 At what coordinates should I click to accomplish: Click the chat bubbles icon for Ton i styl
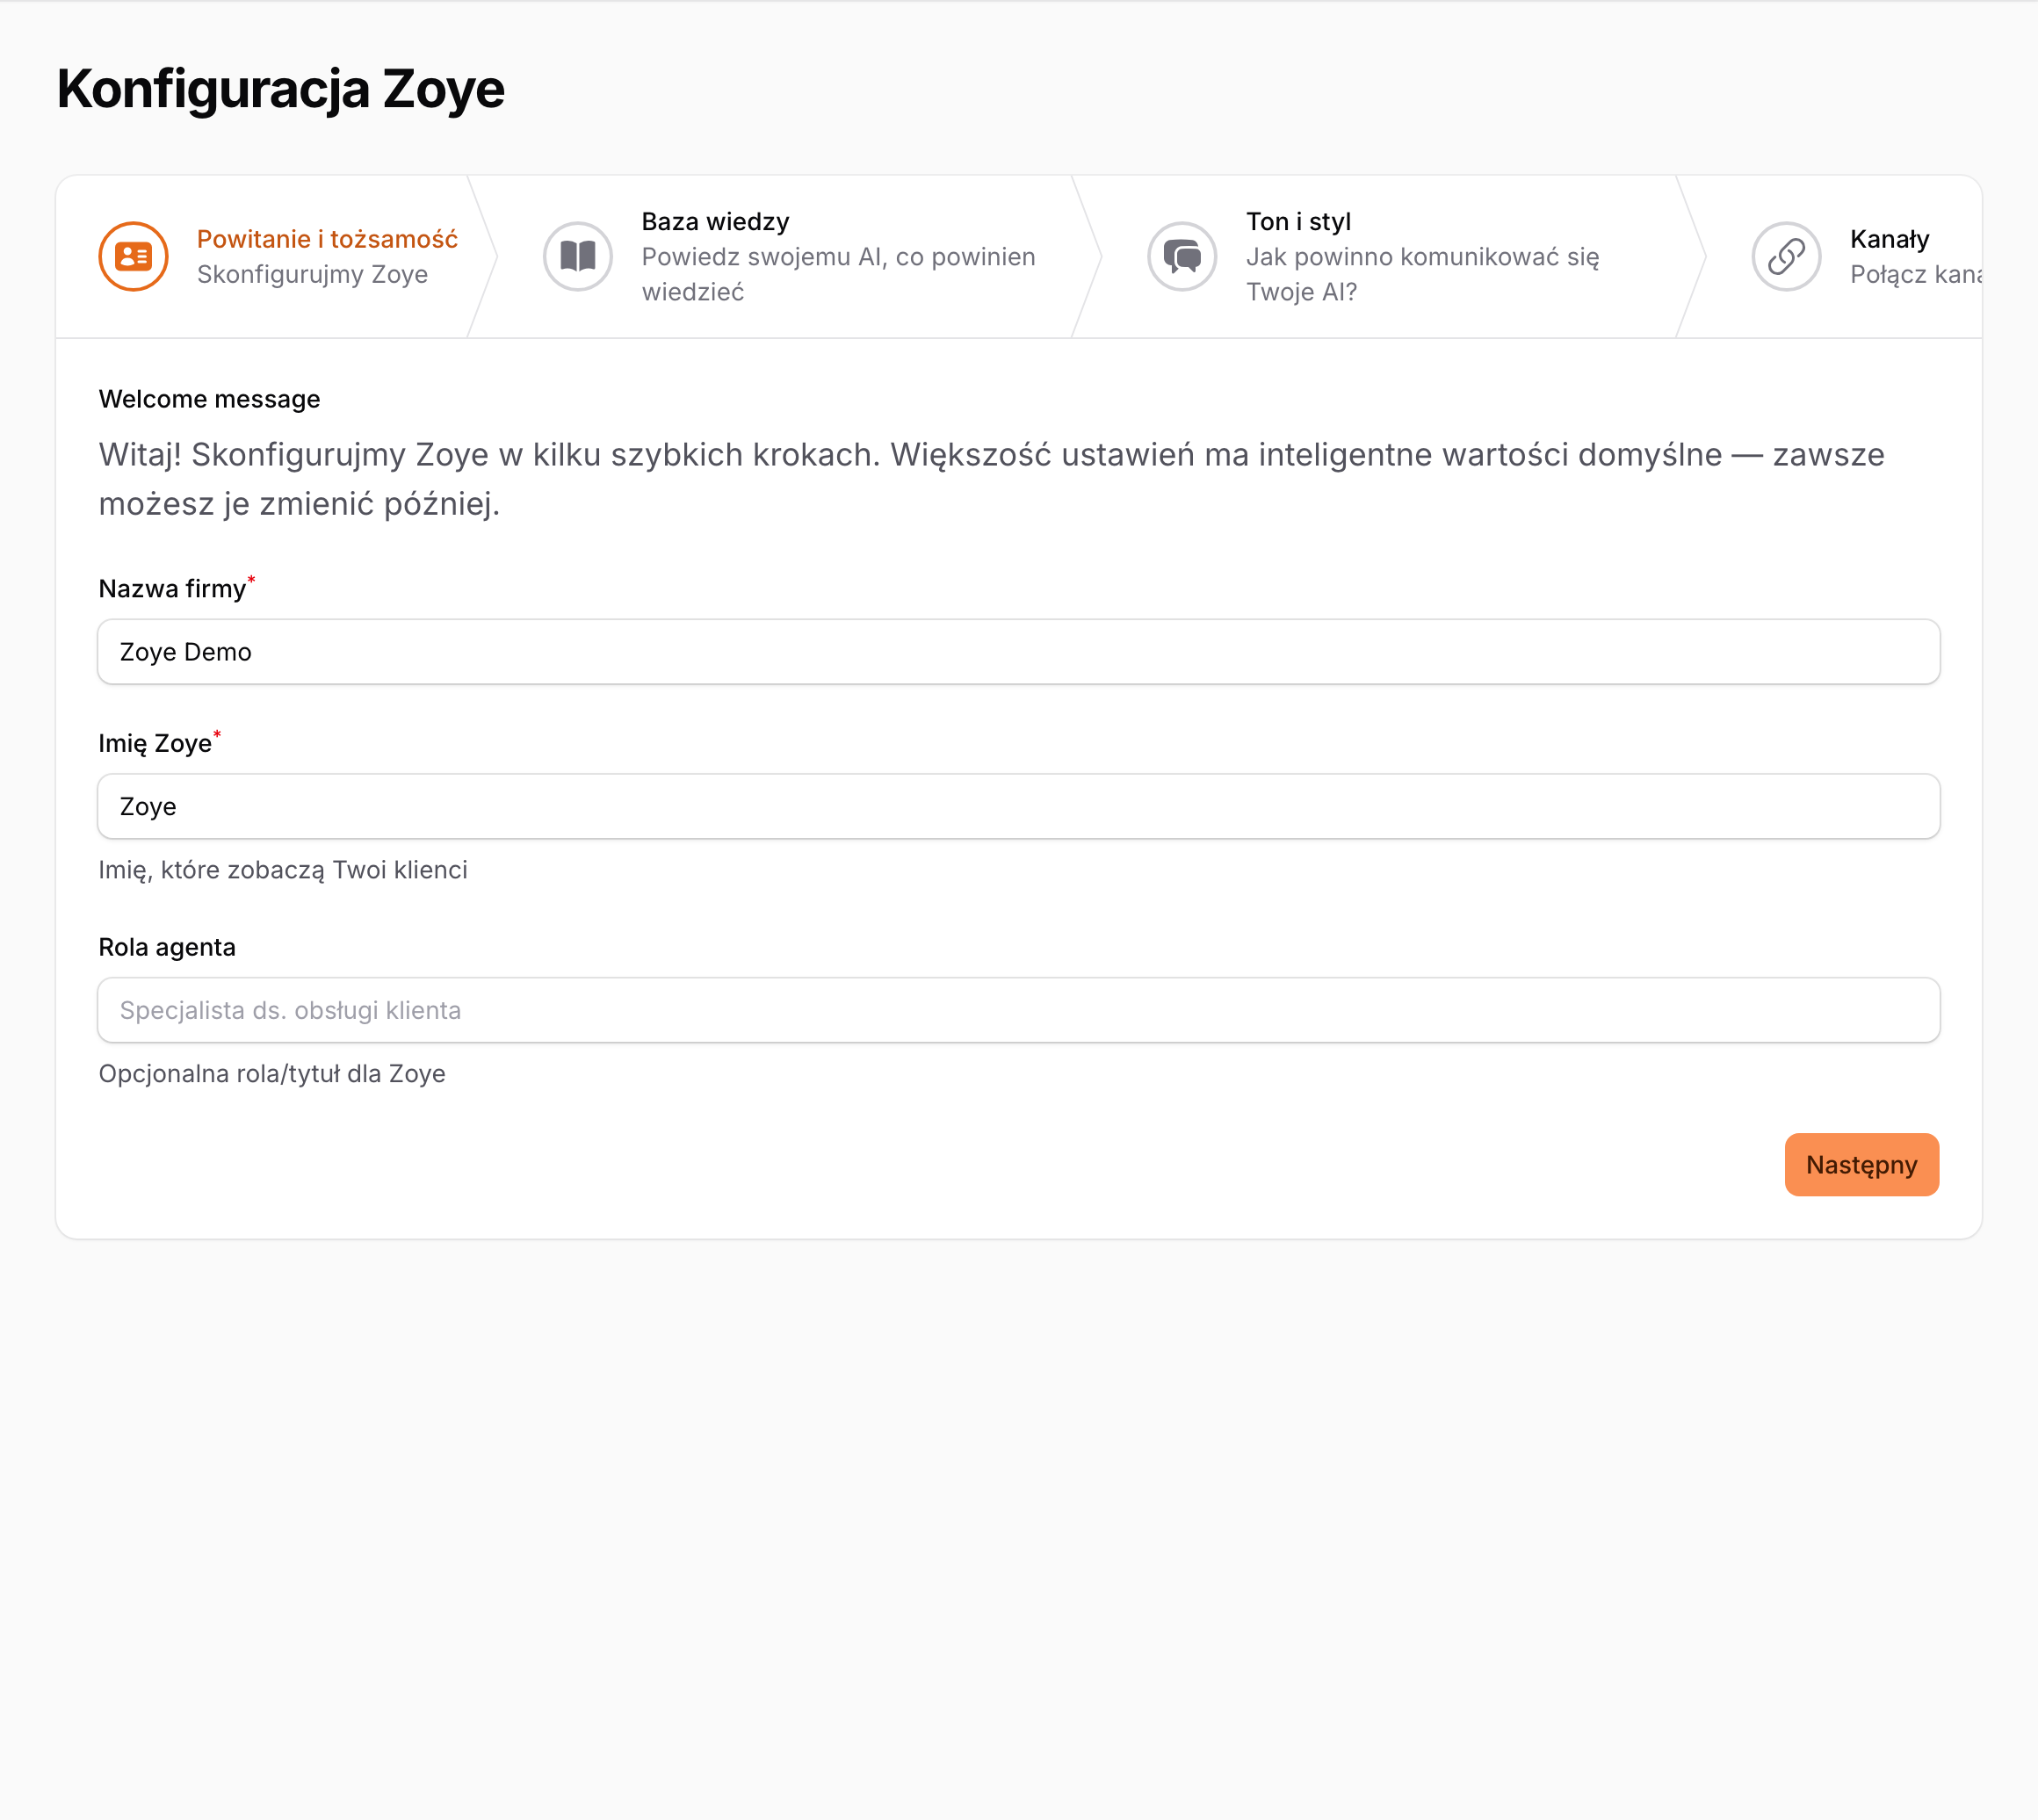tap(1182, 257)
